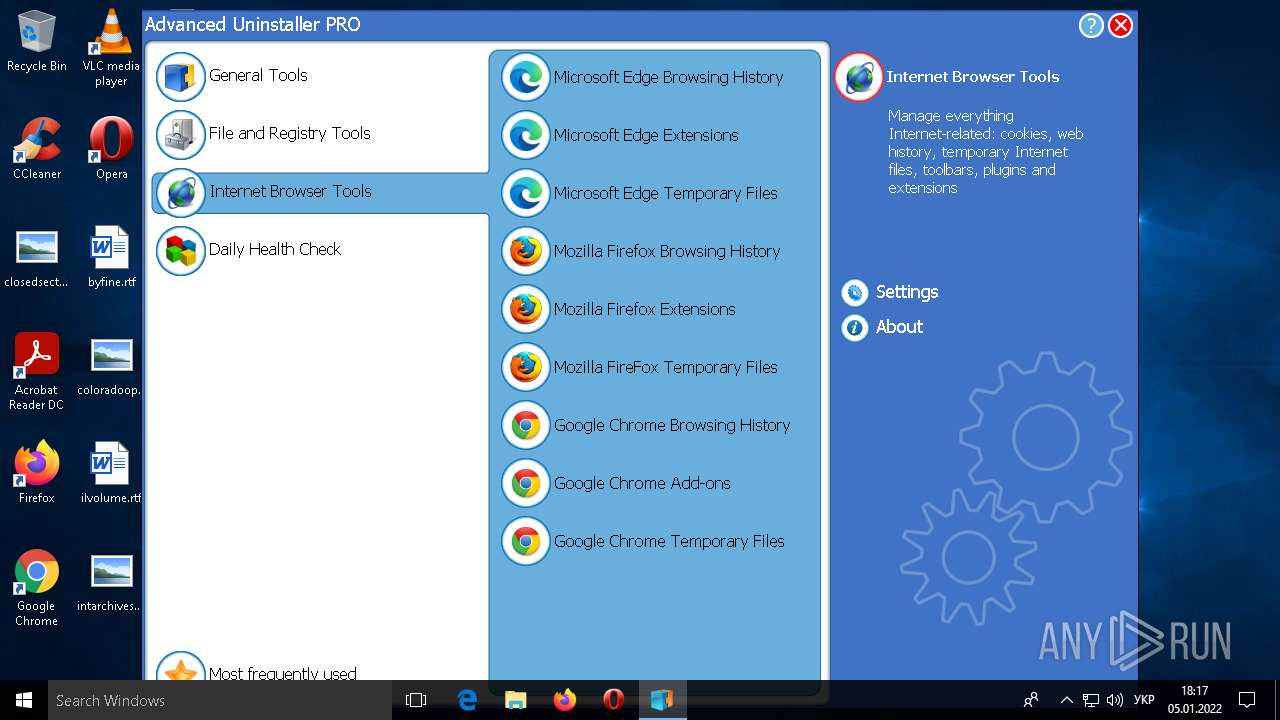Click Firefox icon for Temporary Files
The width and height of the screenshot is (1280, 720).
click(x=525, y=367)
